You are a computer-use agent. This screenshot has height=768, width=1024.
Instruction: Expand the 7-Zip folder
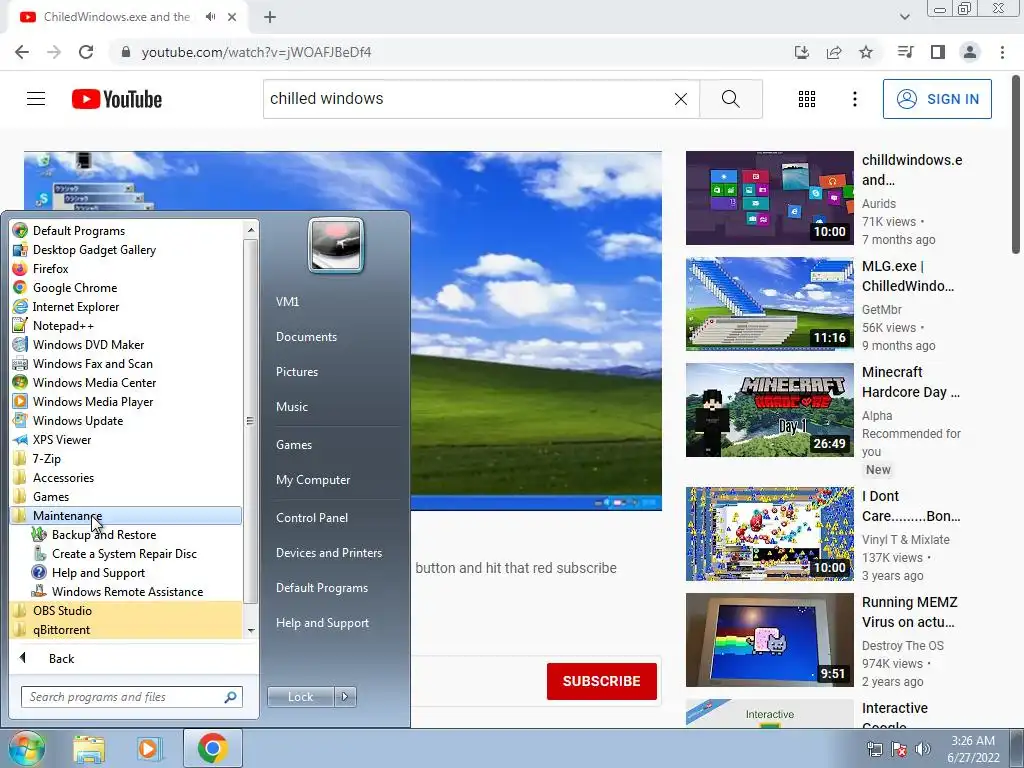[x=126, y=458]
